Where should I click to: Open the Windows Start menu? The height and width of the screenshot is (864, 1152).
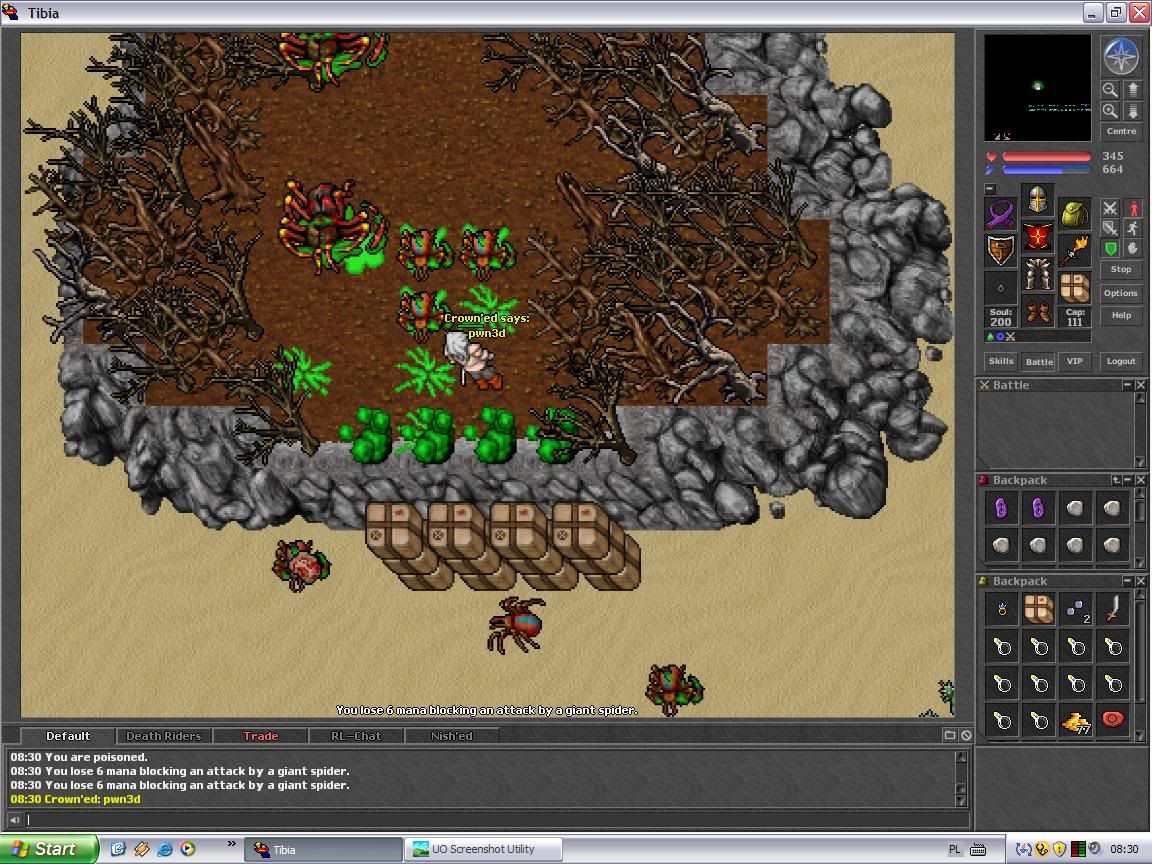48,849
